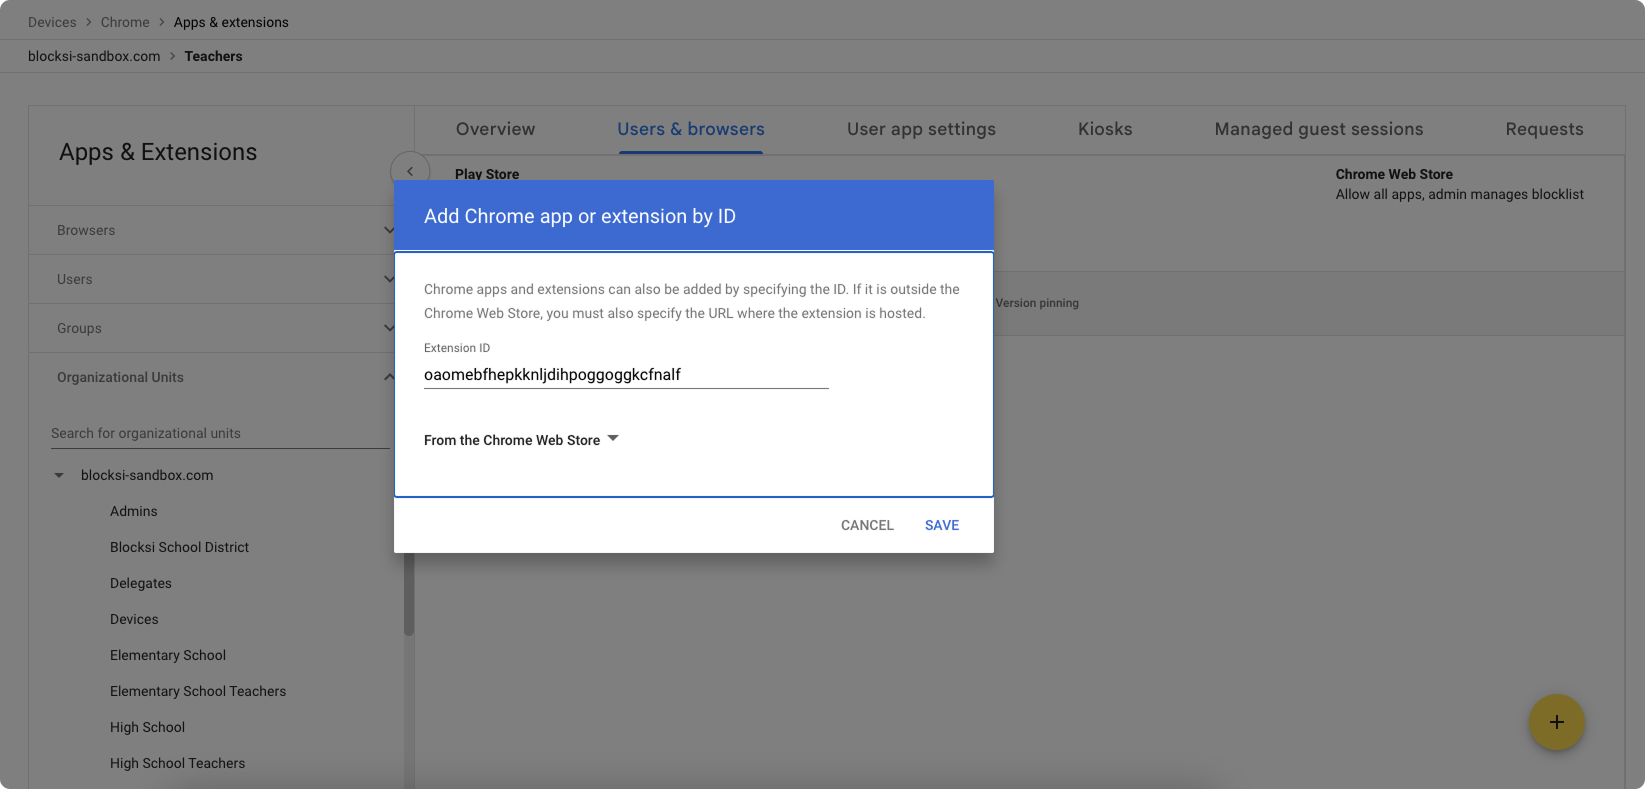Collapse the blocksi-sandbox.com tree node
The height and width of the screenshot is (789, 1645).
click(x=59, y=475)
